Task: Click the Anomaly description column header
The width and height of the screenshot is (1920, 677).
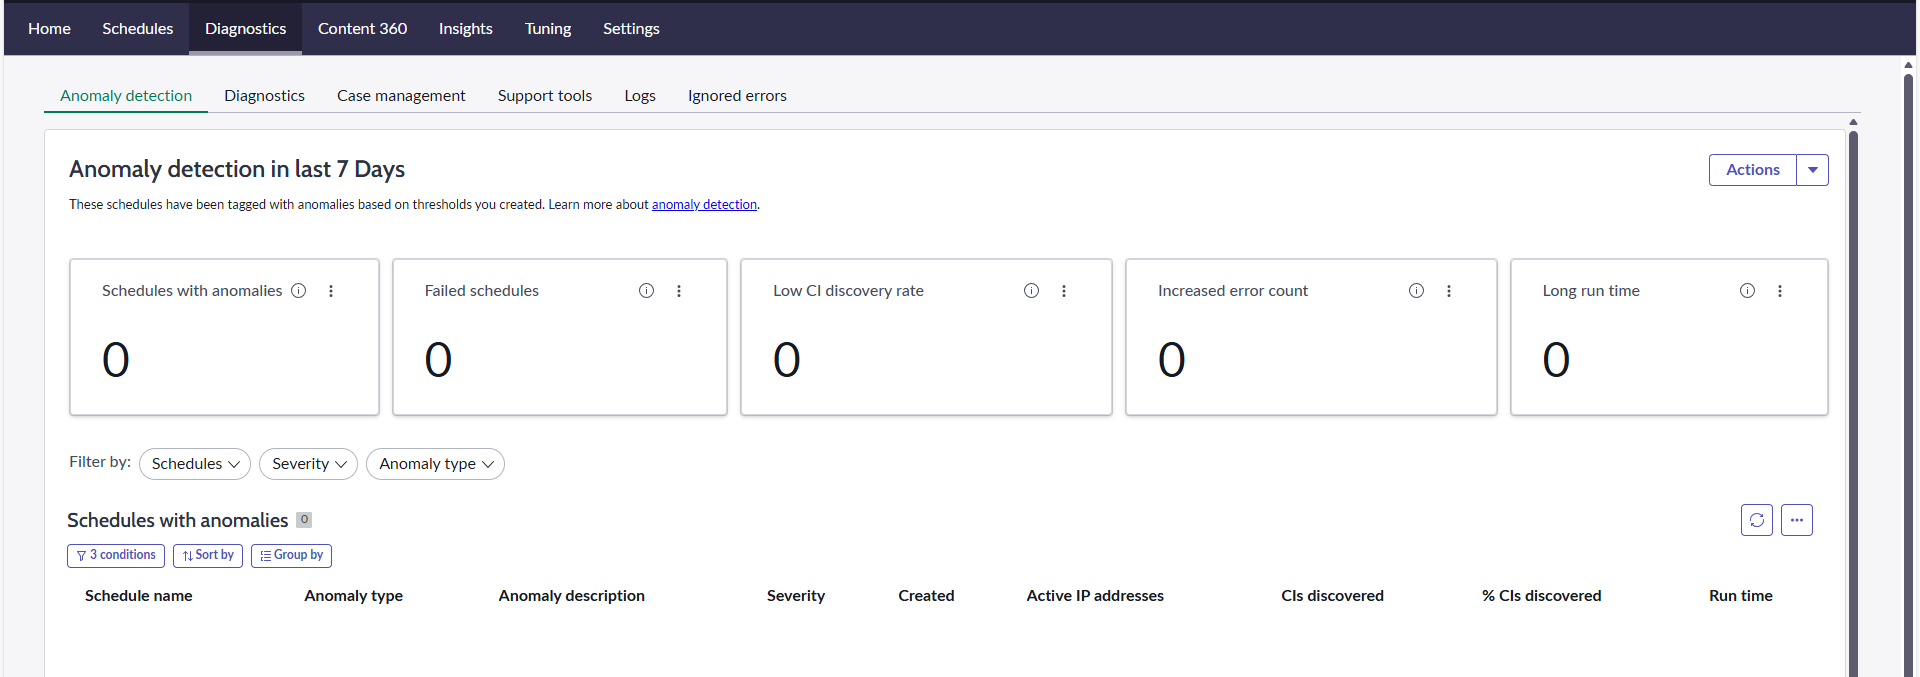Action: (x=572, y=596)
